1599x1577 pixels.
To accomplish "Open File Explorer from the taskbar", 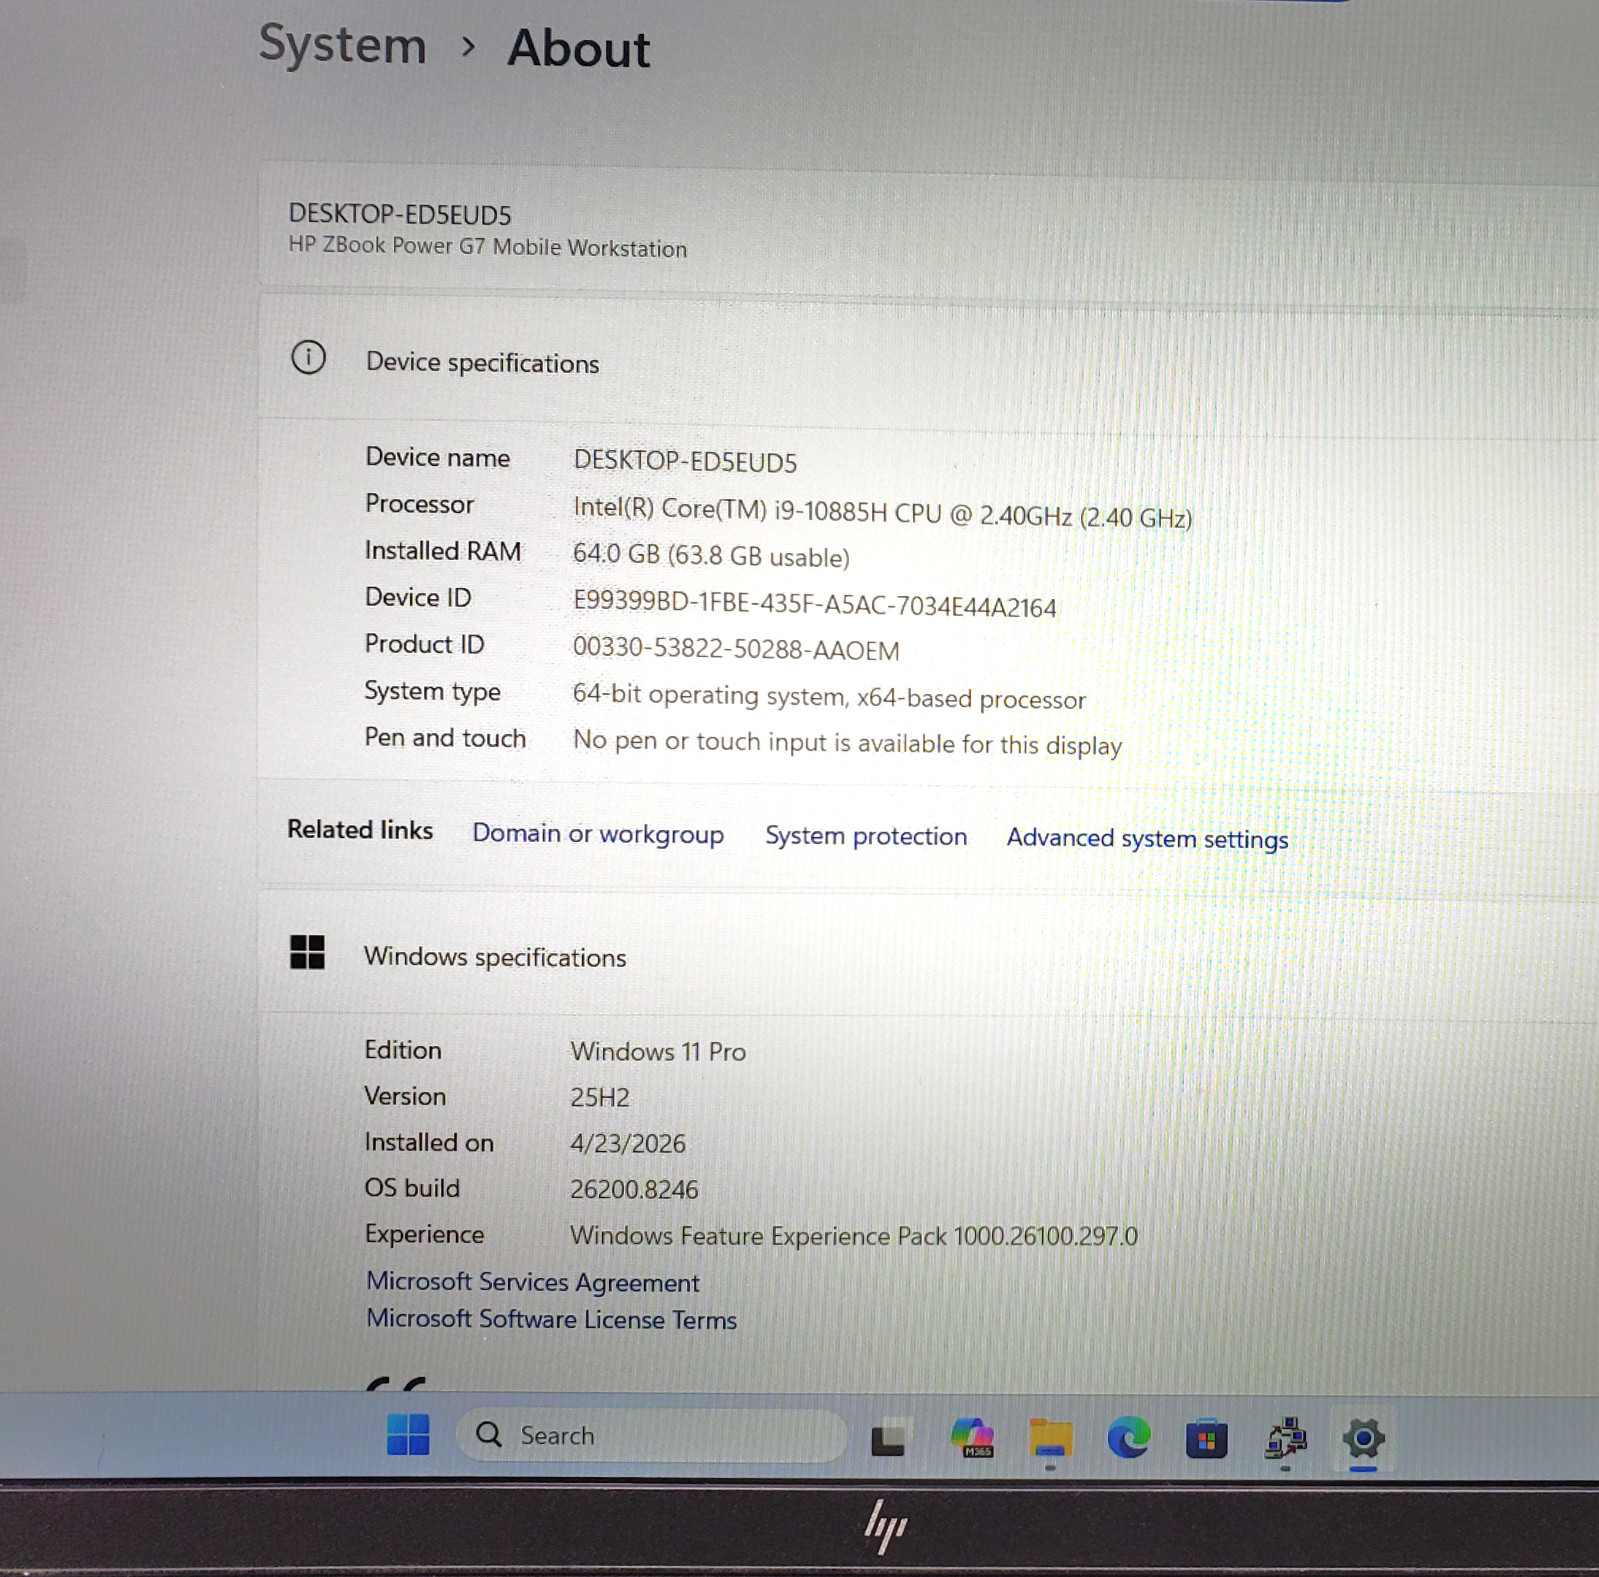I will 1049,1438.
